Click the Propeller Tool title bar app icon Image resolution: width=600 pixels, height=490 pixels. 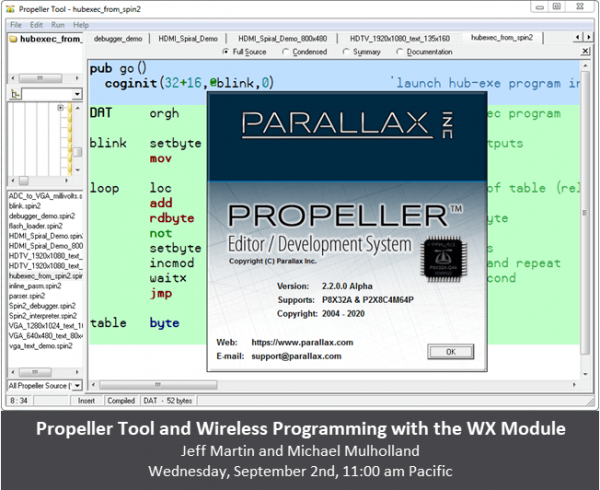tap(10, 8)
